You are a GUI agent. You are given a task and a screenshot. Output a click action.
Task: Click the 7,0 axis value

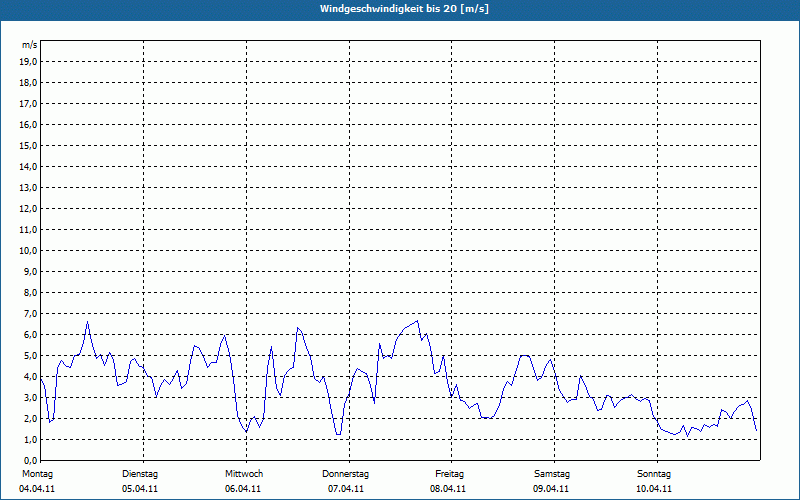coord(31,314)
